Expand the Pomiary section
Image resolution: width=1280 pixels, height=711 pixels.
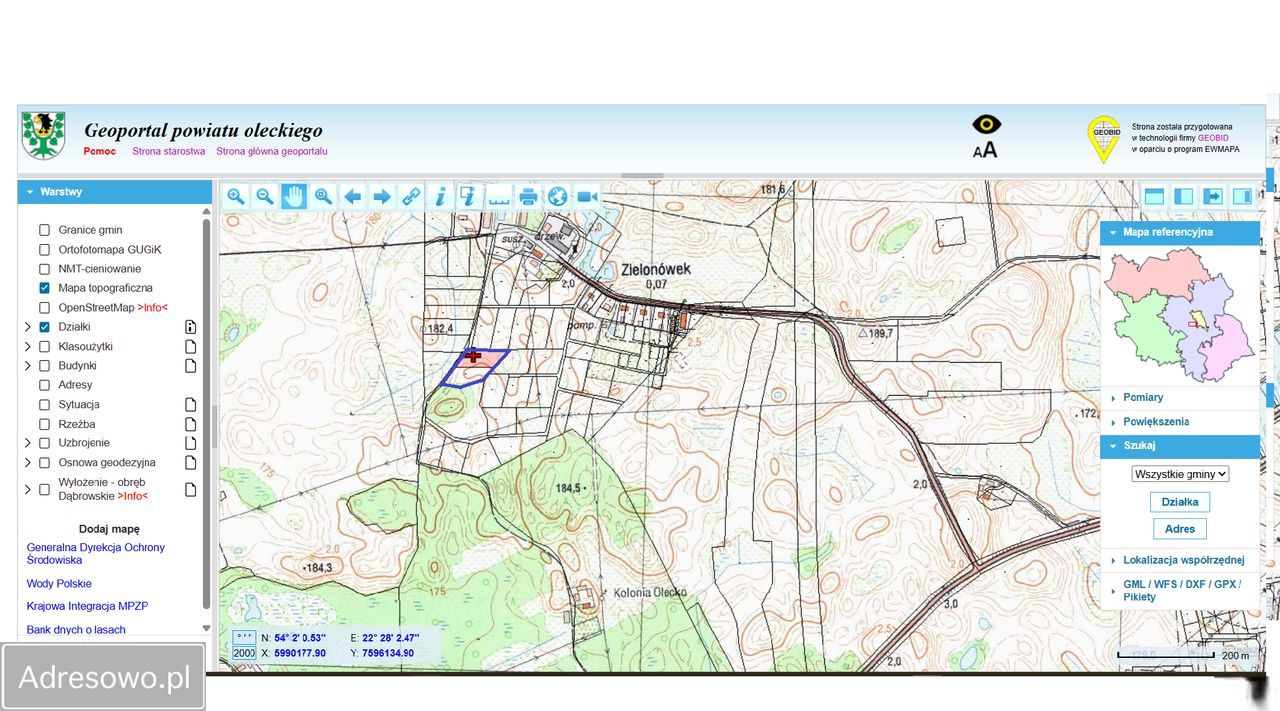1180,398
